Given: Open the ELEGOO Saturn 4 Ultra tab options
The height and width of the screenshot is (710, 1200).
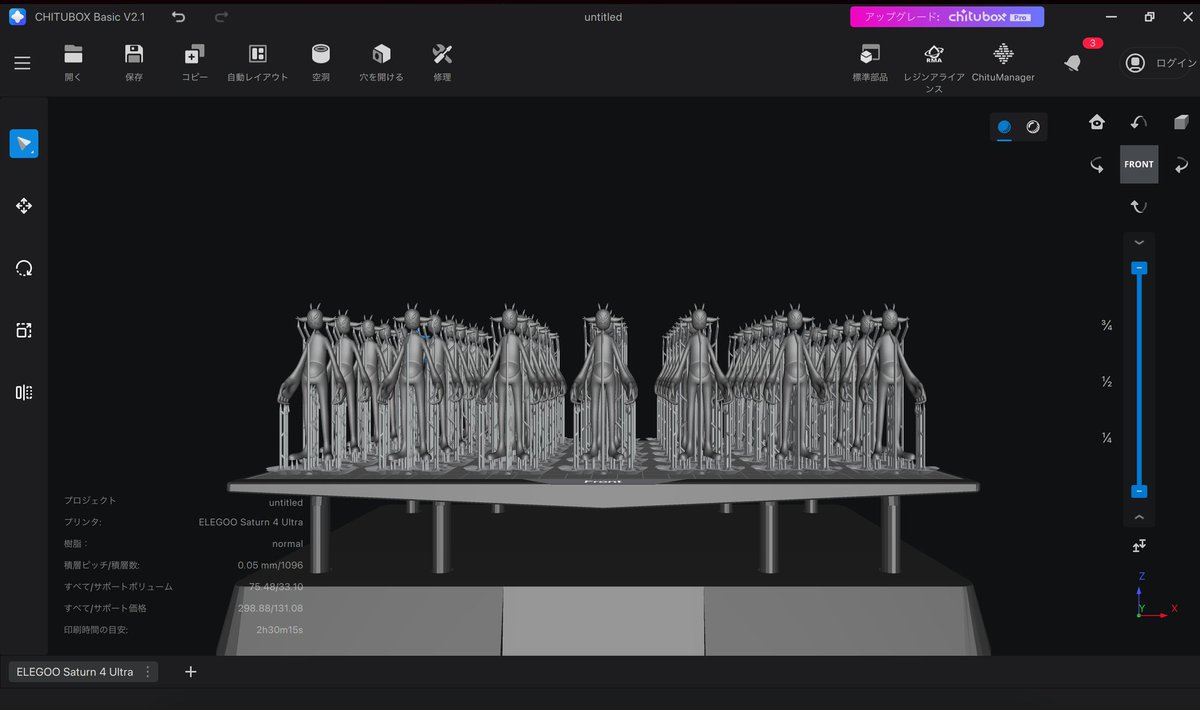Looking at the screenshot, I should click(x=148, y=672).
